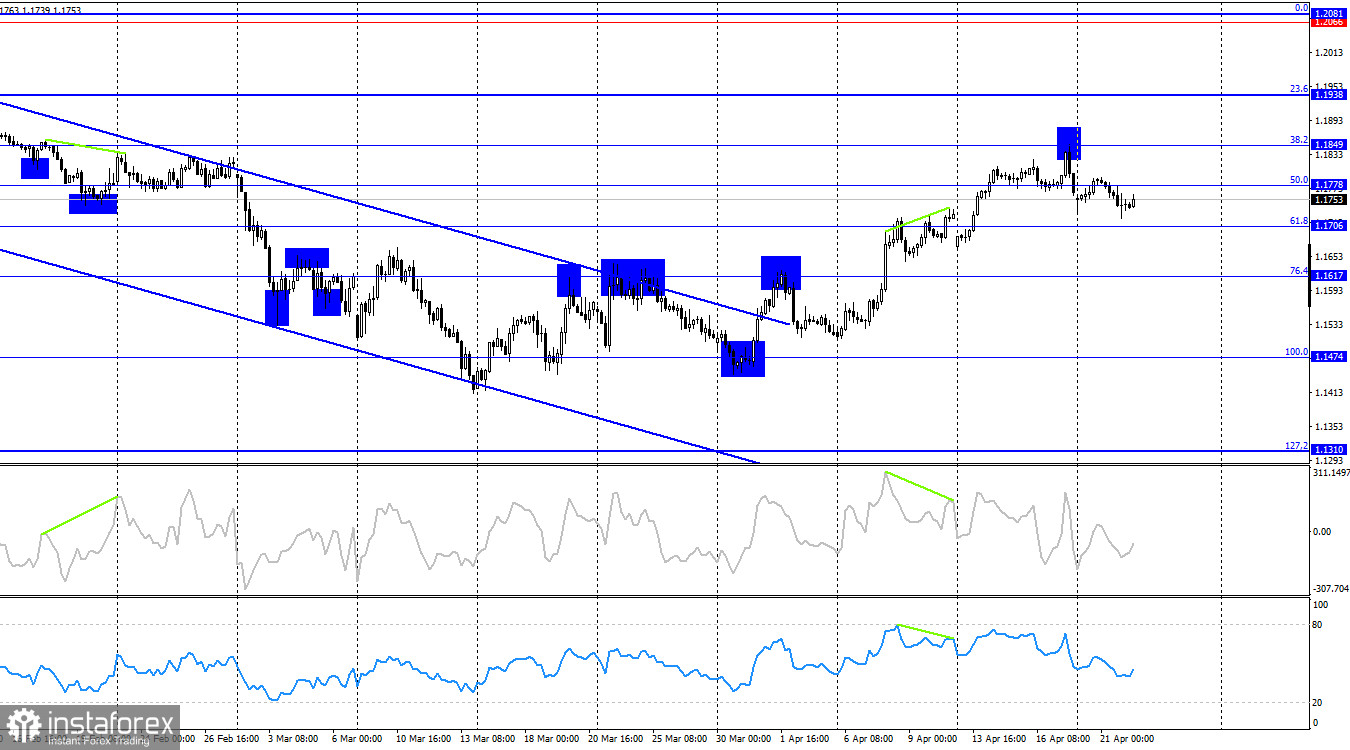The height and width of the screenshot is (750, 1350).
Task: Select the 23.6 Fibonacci retracement label
Action: tap(1300, 88)
